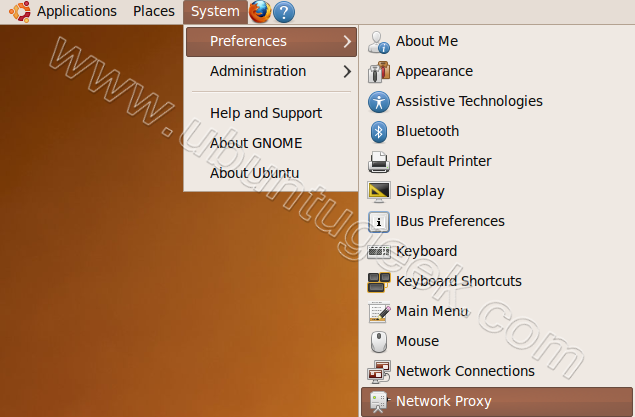
Task: Click the IBus Preferences info icon
Action: [379, 222]
